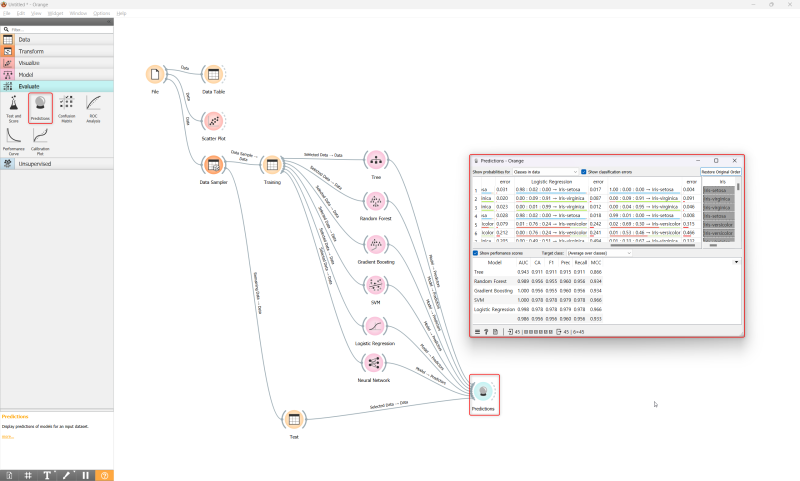Click the pause workflow icon
The width and height of the screenshot is (800, 481).
coord(85,475)
